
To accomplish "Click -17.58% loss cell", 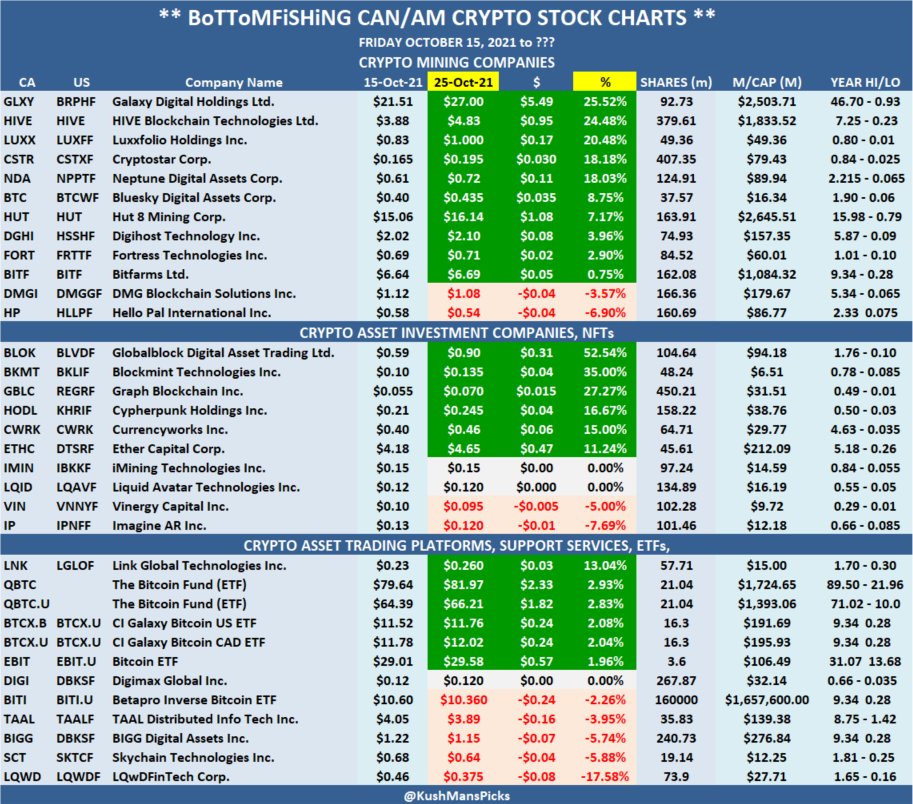I will [x=605, y=777].
